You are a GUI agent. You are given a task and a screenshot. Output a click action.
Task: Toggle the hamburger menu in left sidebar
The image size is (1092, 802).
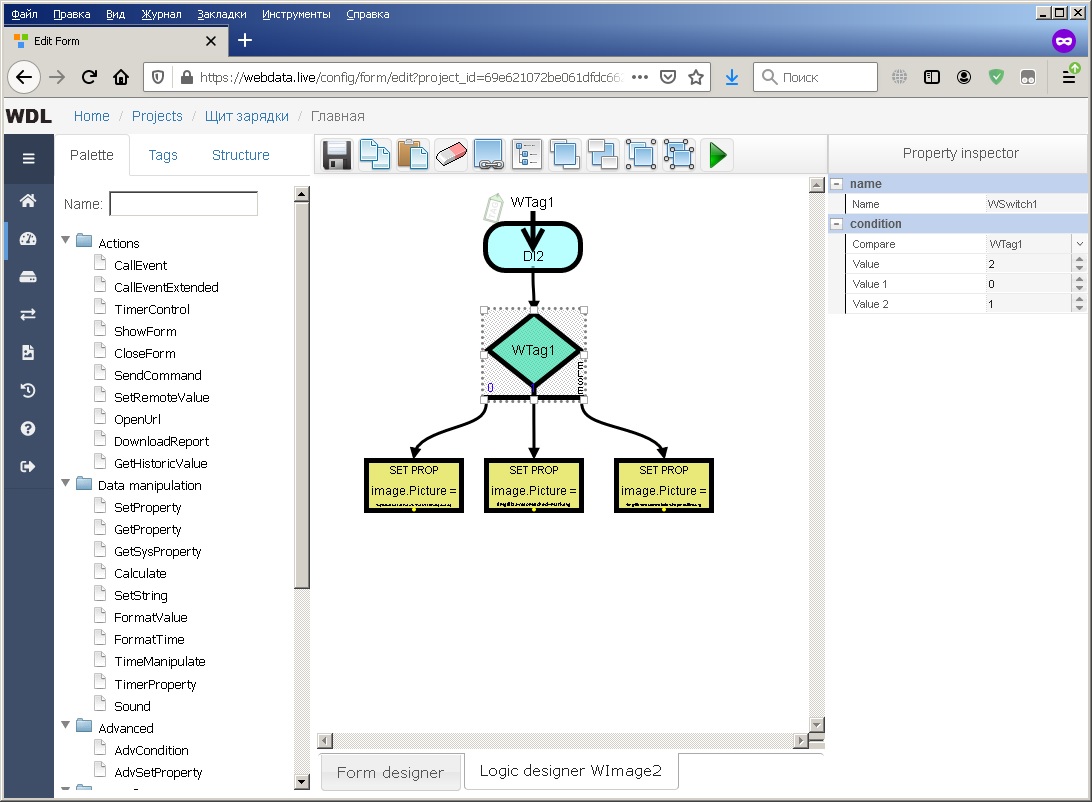click(x=28, y=158)
